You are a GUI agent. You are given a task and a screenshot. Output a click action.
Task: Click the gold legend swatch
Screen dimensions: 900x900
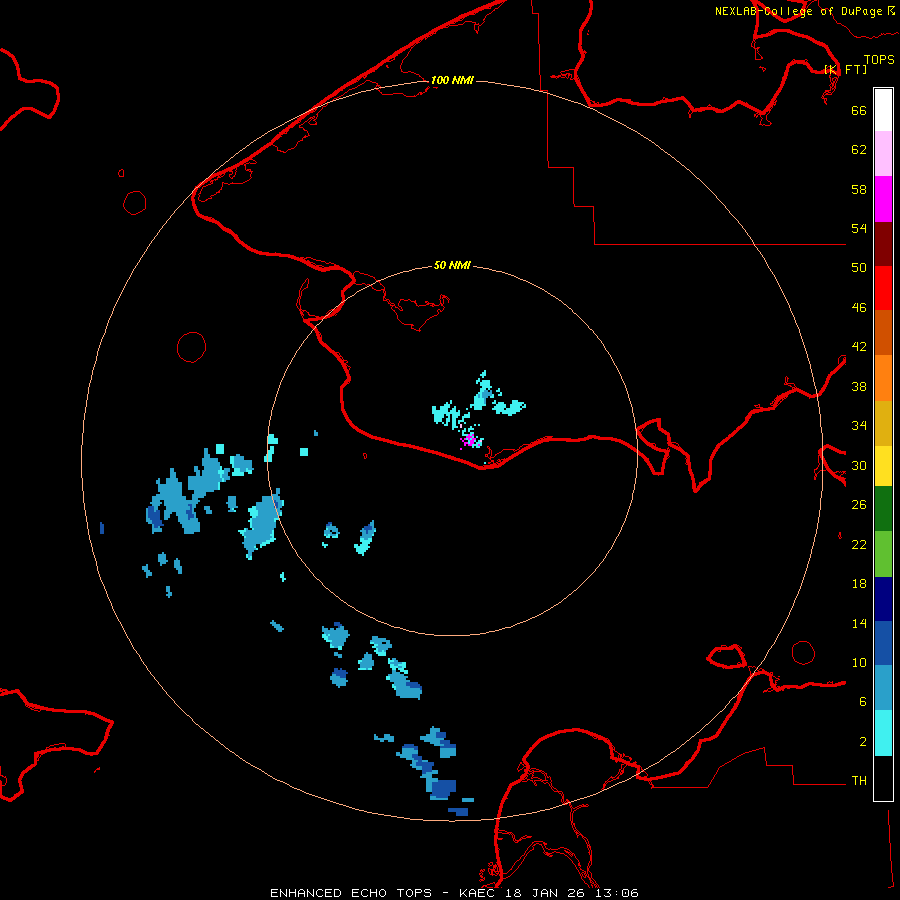point(883,423)
